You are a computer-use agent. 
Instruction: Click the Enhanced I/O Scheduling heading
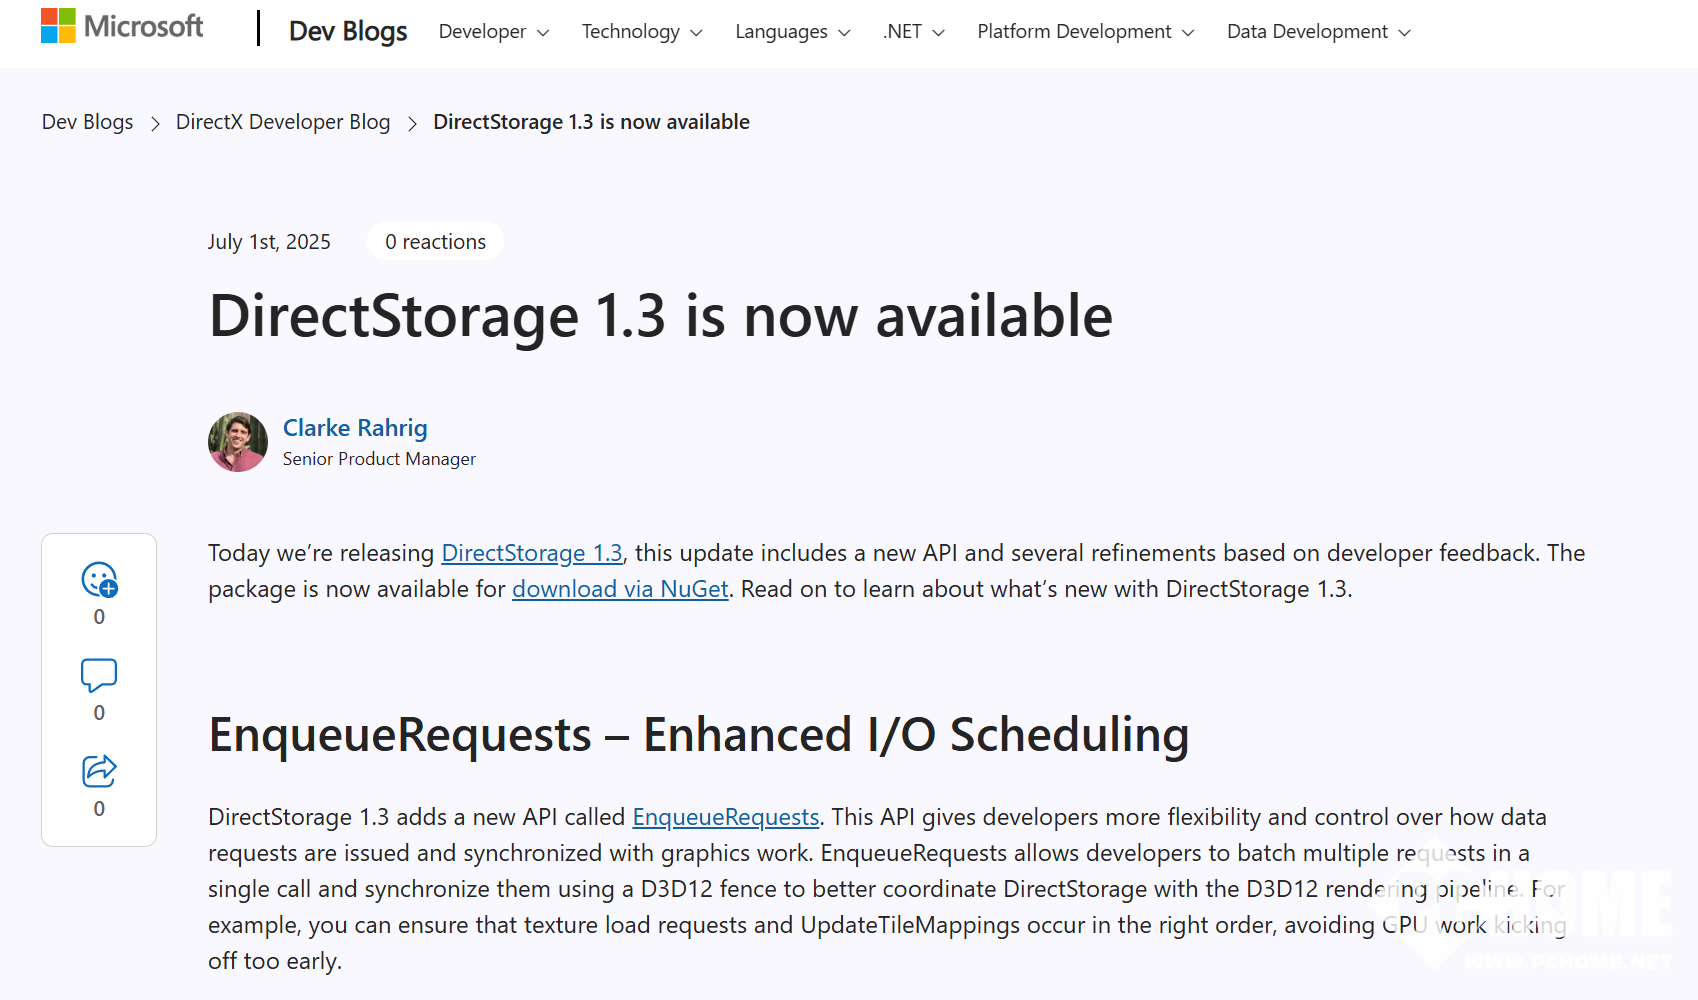click(x=699, y=735)
